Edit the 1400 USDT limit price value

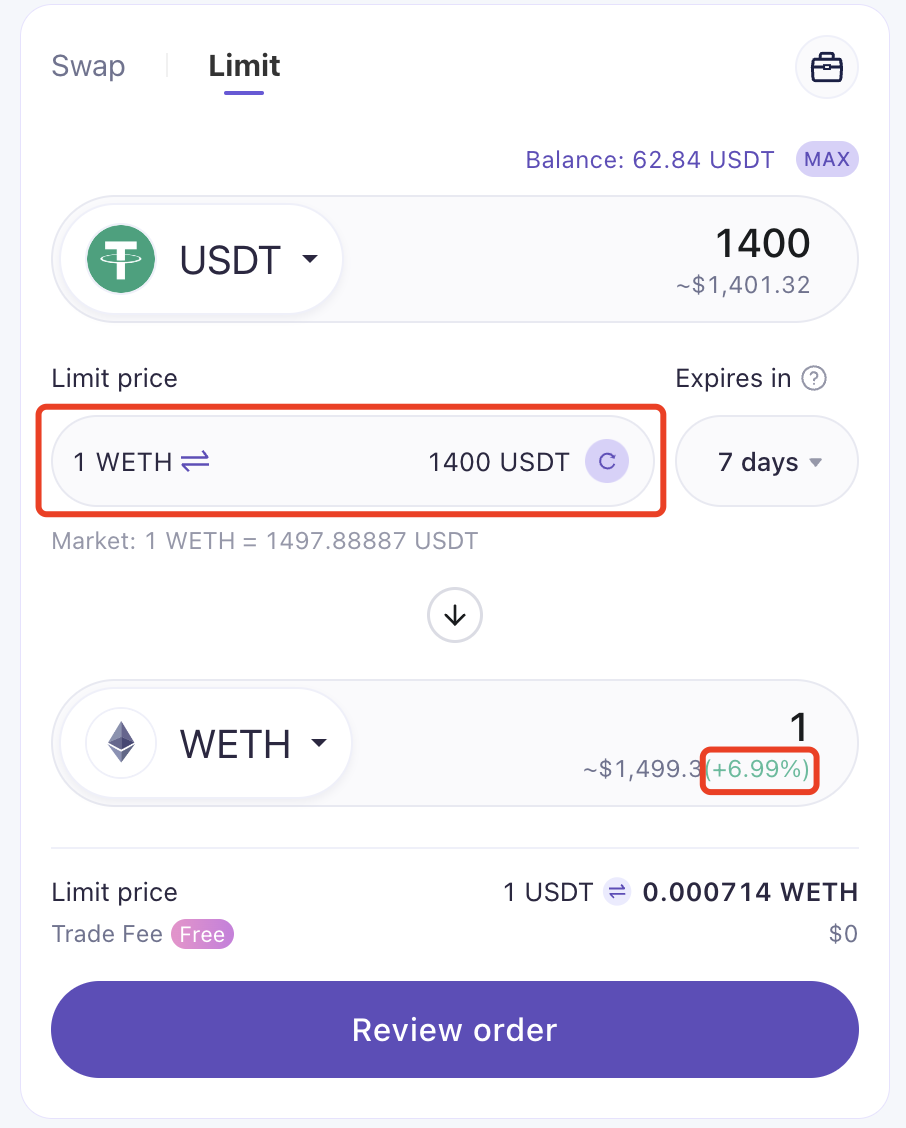click(x=499, y=462)
